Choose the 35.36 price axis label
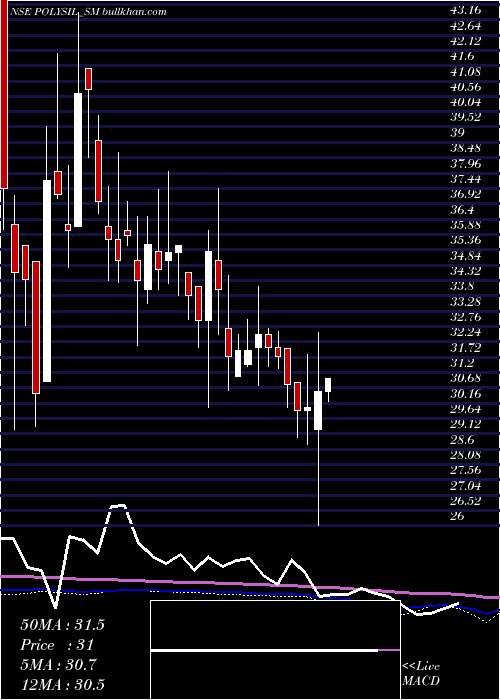The width and height of the screenshot is (500, 700). pyautogui.click(x=467, y=240)
